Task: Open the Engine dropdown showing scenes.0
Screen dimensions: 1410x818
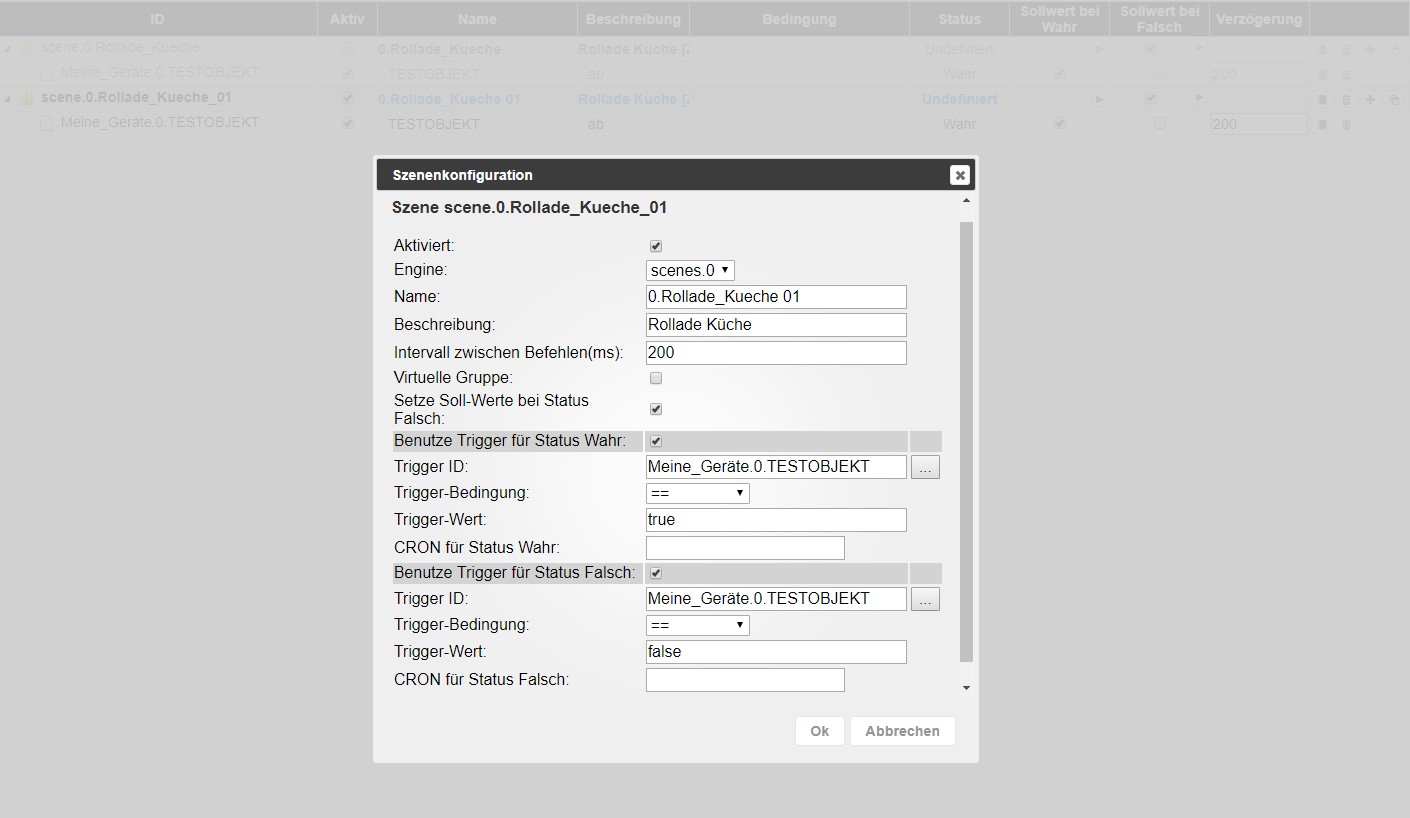Action: pyautogui.click(x=690, y=270)
